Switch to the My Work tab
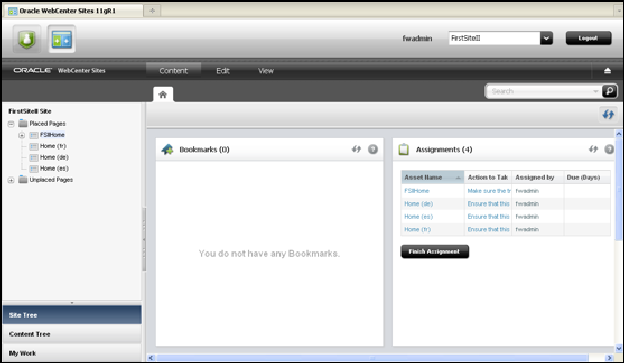The height and width of the screenshot is (363, 624). (72, 353)
